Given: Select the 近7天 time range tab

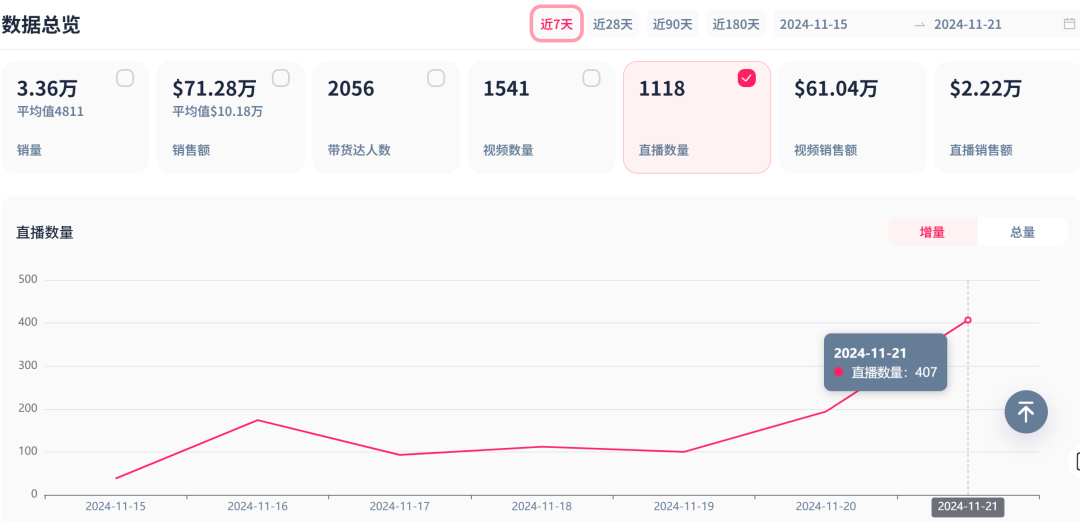Looking at the screenshot, I should [x=557, y=24].
